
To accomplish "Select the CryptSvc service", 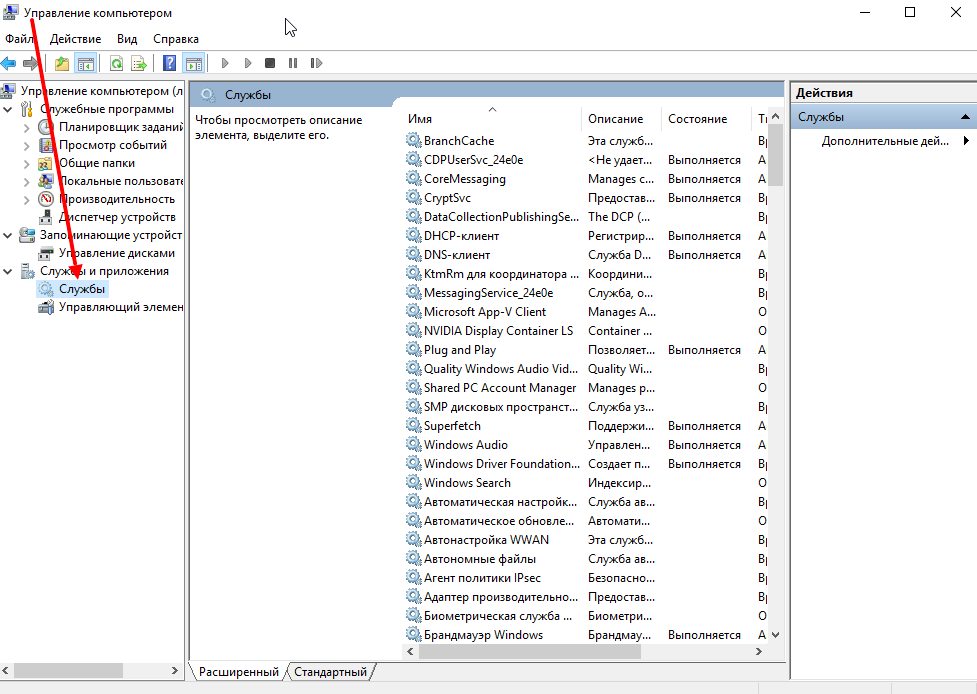I will [x=447, y=198].
